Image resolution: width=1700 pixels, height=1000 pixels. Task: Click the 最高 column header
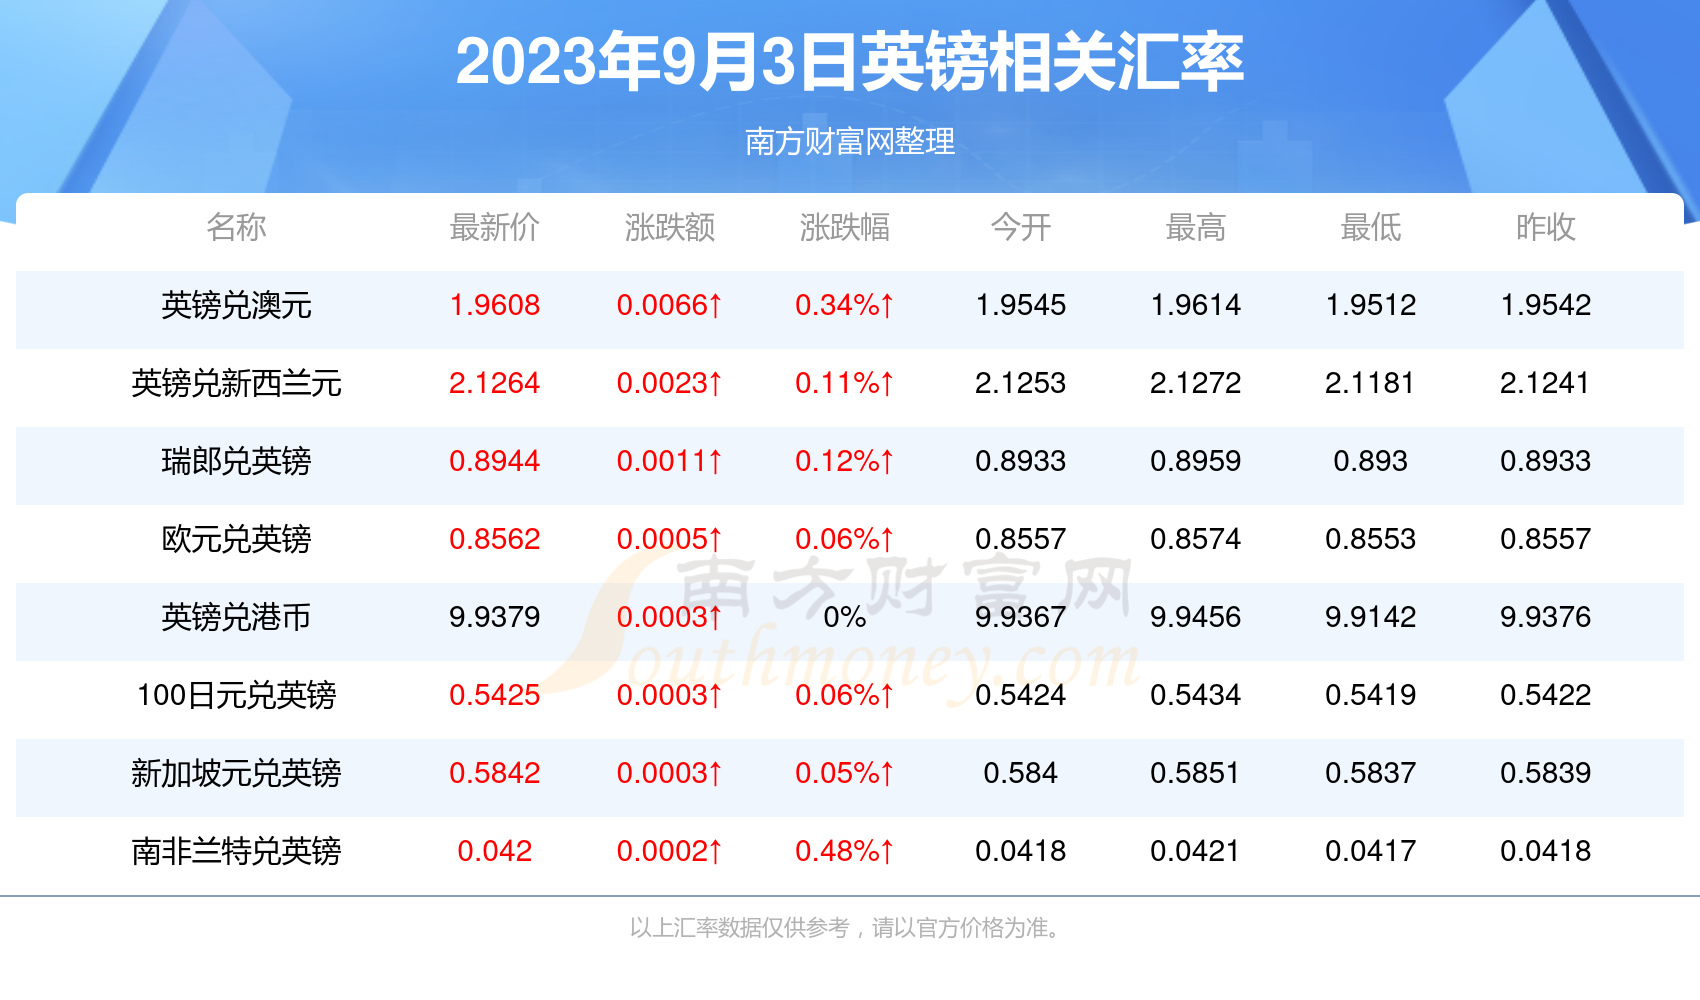1195,227
